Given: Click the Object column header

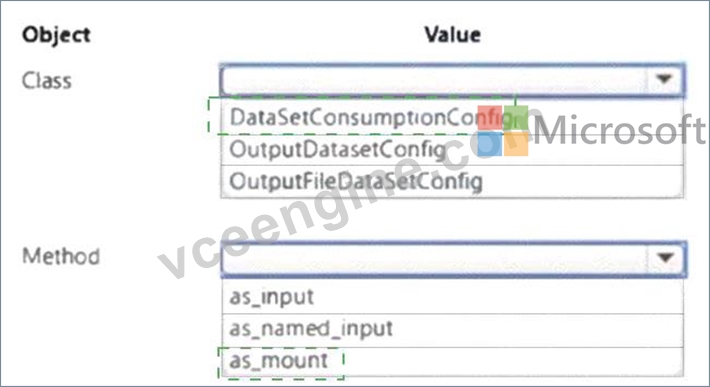Looking at the screenshot, I should 56,35.
